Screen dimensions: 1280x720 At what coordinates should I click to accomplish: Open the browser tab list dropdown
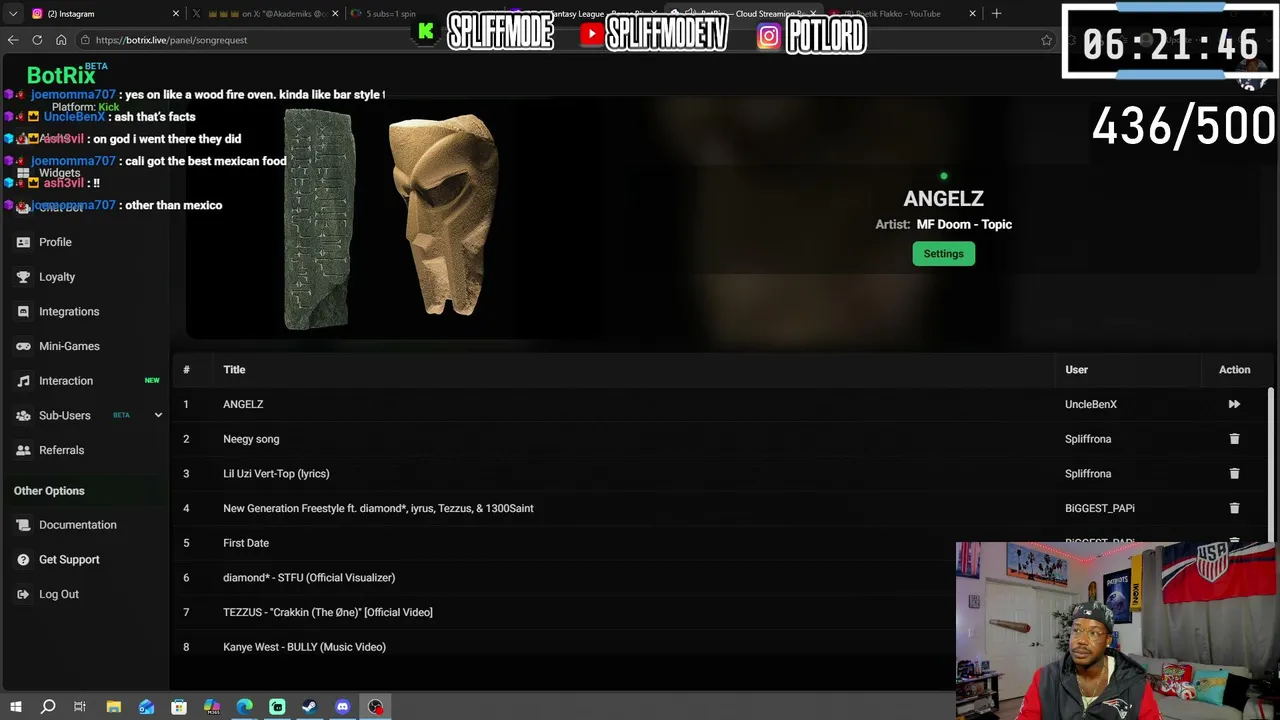pos(14,14)
